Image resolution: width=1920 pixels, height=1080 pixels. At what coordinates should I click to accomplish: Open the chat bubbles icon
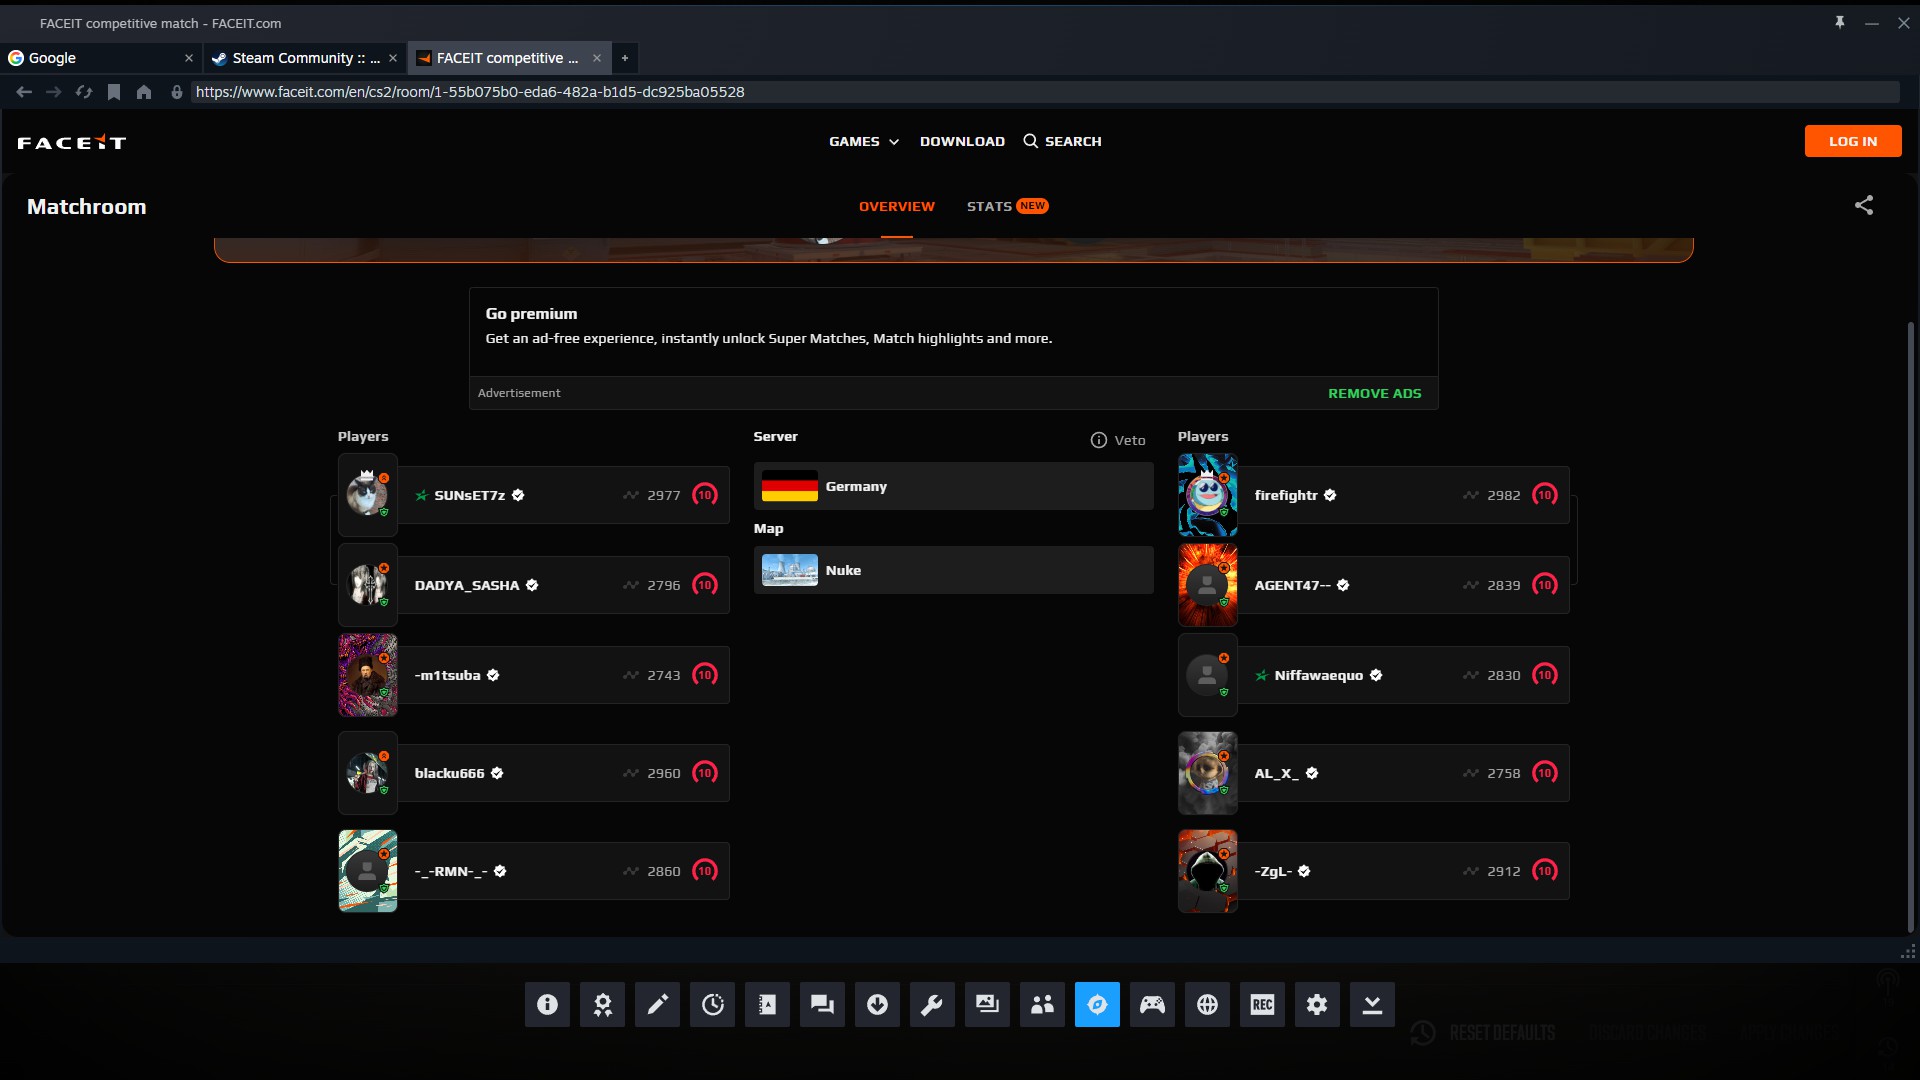click(x=822, y=1004)
